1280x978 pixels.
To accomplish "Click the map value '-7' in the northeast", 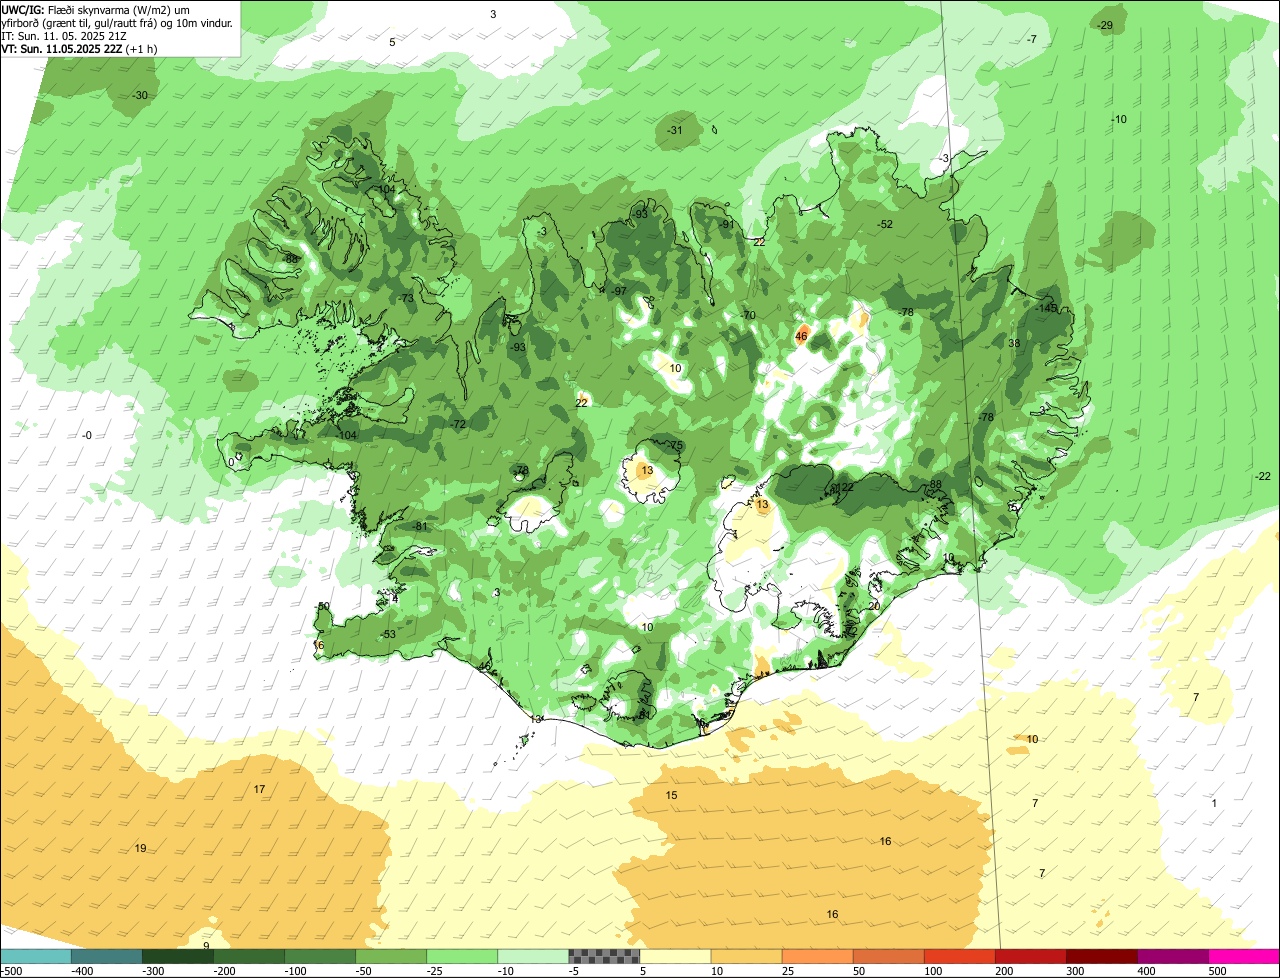I will (1032, 39).
